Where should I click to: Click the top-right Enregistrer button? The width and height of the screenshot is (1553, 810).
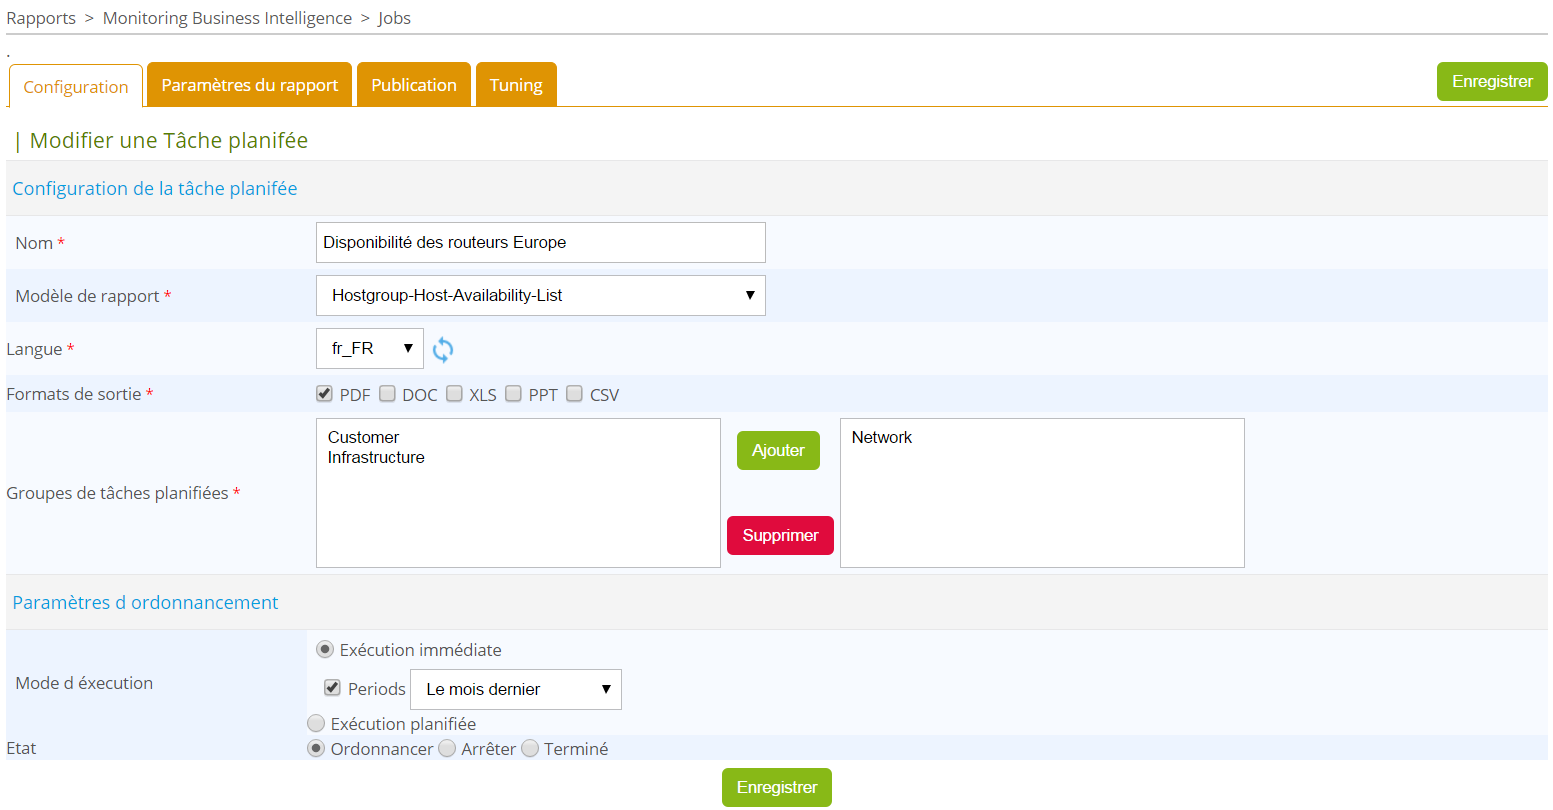[x=1491, y=82]
